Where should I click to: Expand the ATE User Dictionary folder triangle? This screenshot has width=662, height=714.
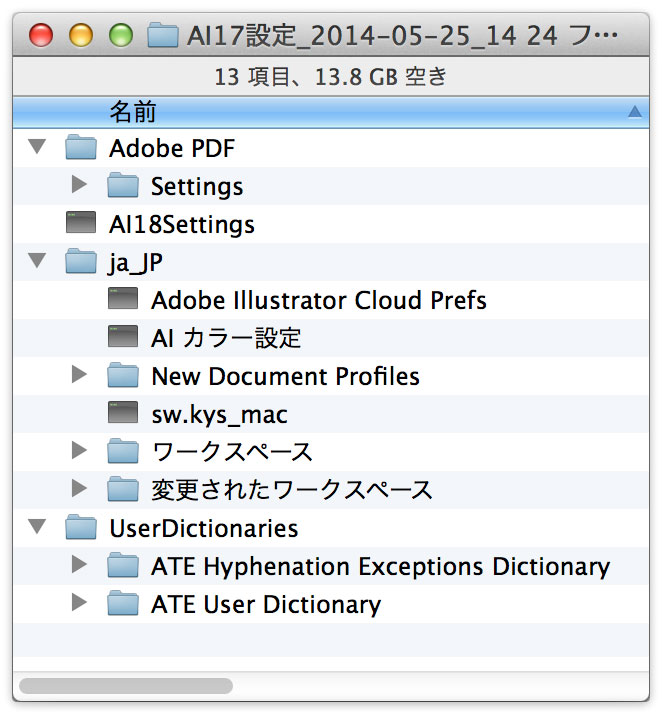point(79,602)
